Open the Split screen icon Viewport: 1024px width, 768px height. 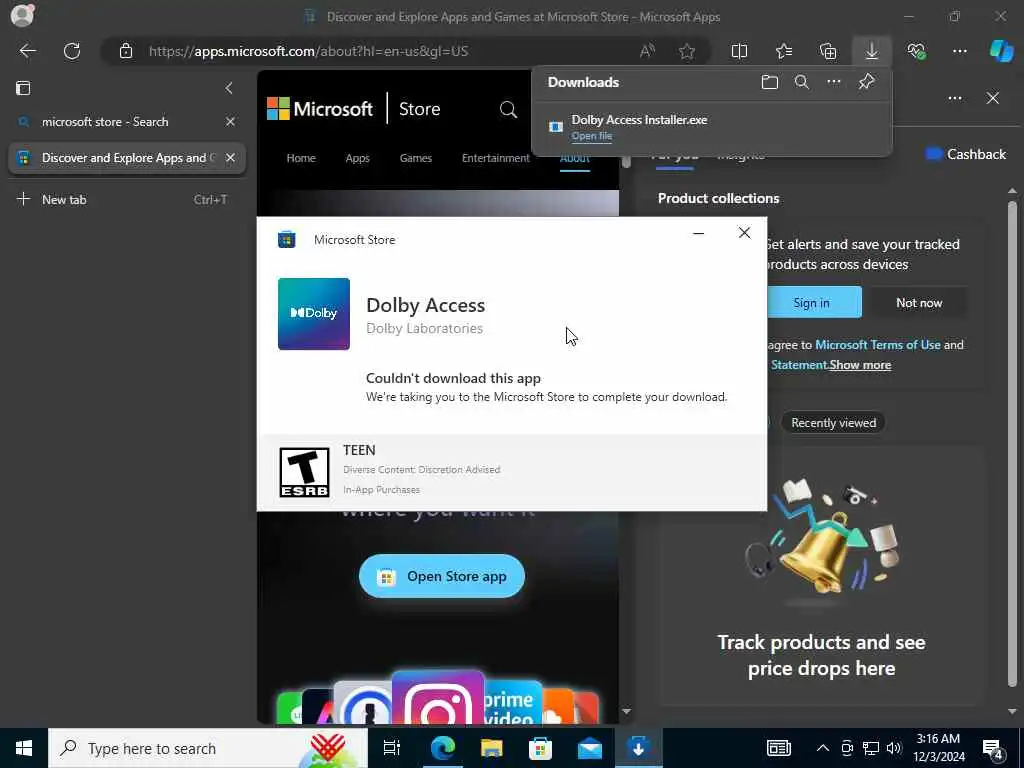click(739, 51)
